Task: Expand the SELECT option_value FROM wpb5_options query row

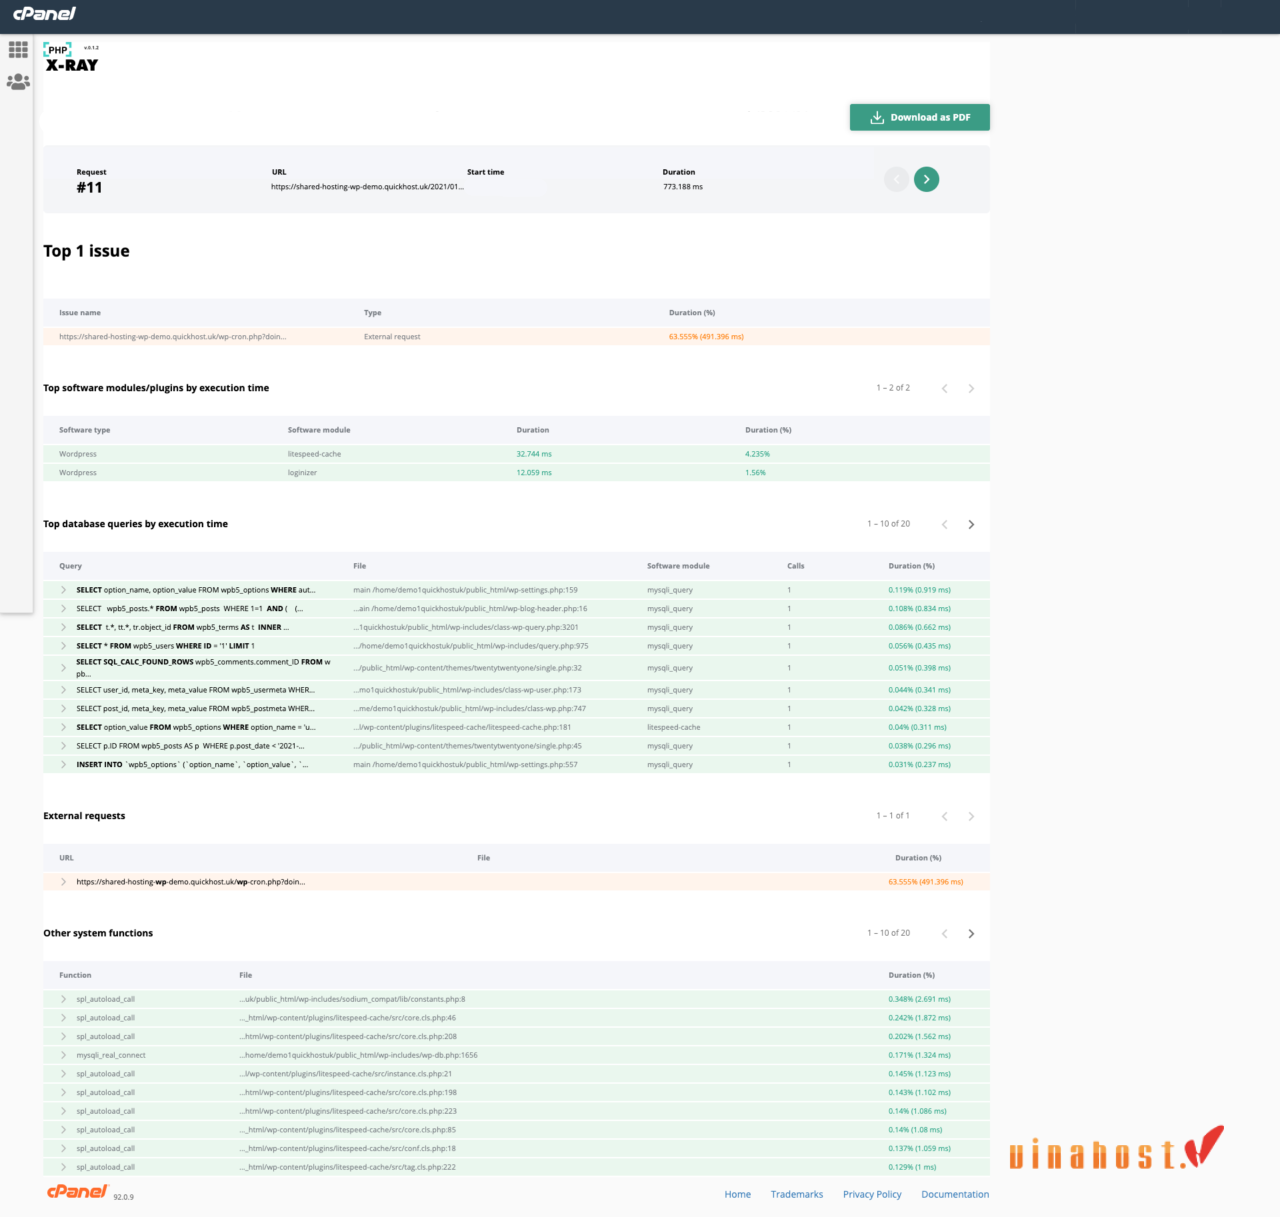Action: tap(63, 727)
